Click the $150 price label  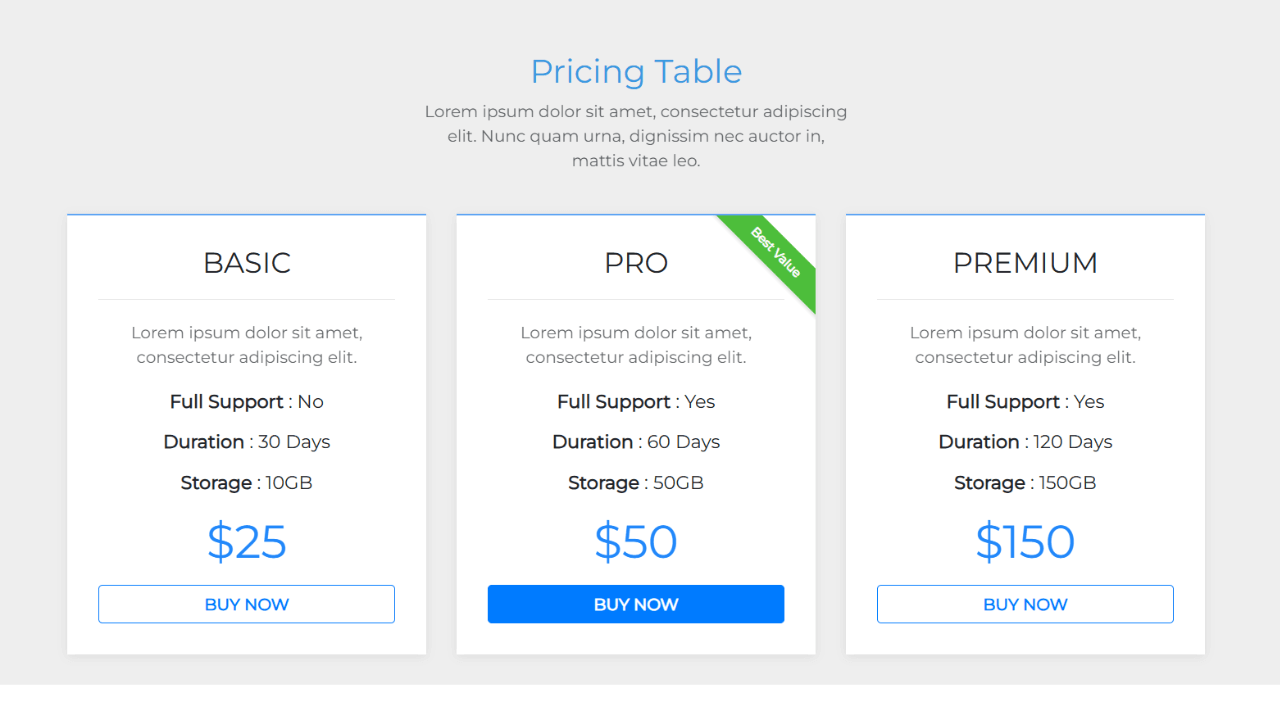pyautogui.click(x=1025, y=542)
